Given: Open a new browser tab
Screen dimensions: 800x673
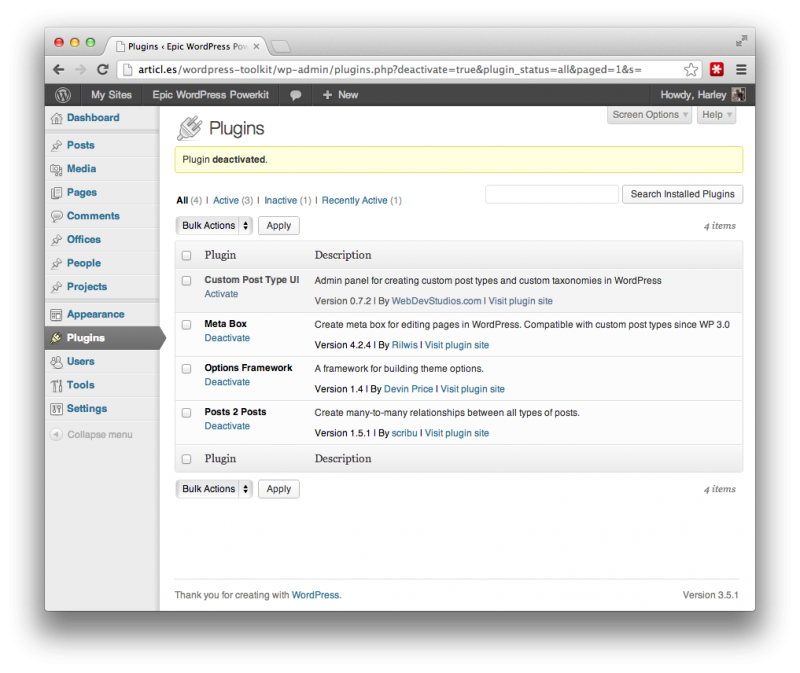Looking at the screenshot, I should [280, 47].
